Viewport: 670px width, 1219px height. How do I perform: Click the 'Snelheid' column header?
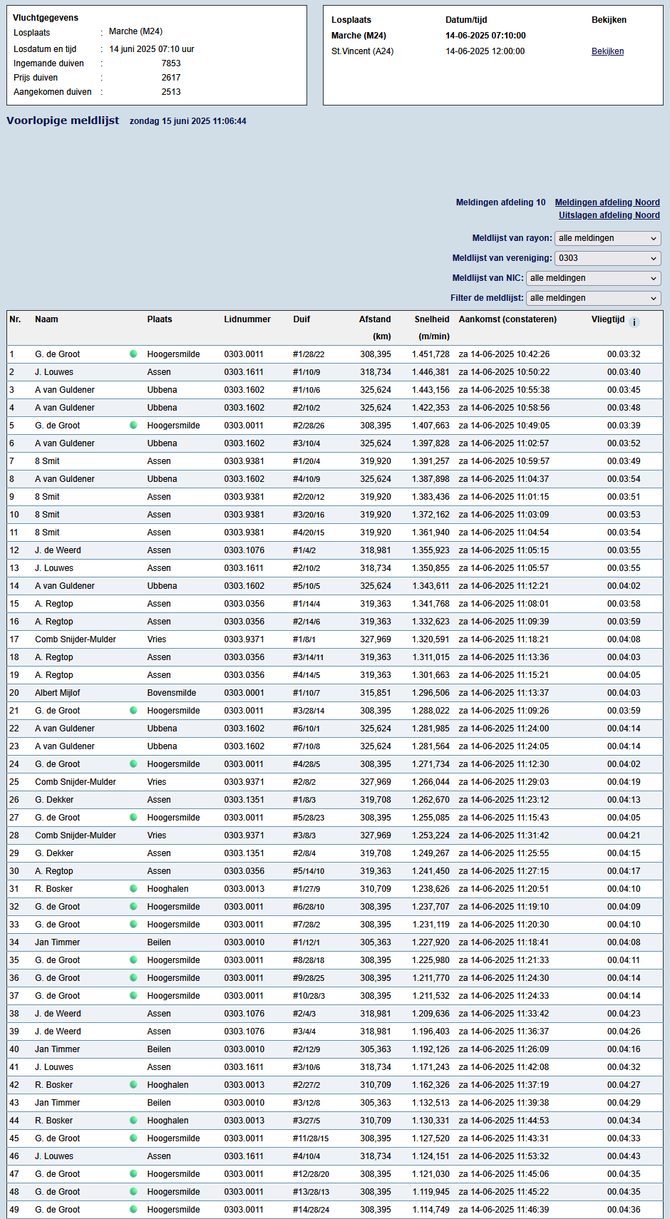click(x=432, y=319)
